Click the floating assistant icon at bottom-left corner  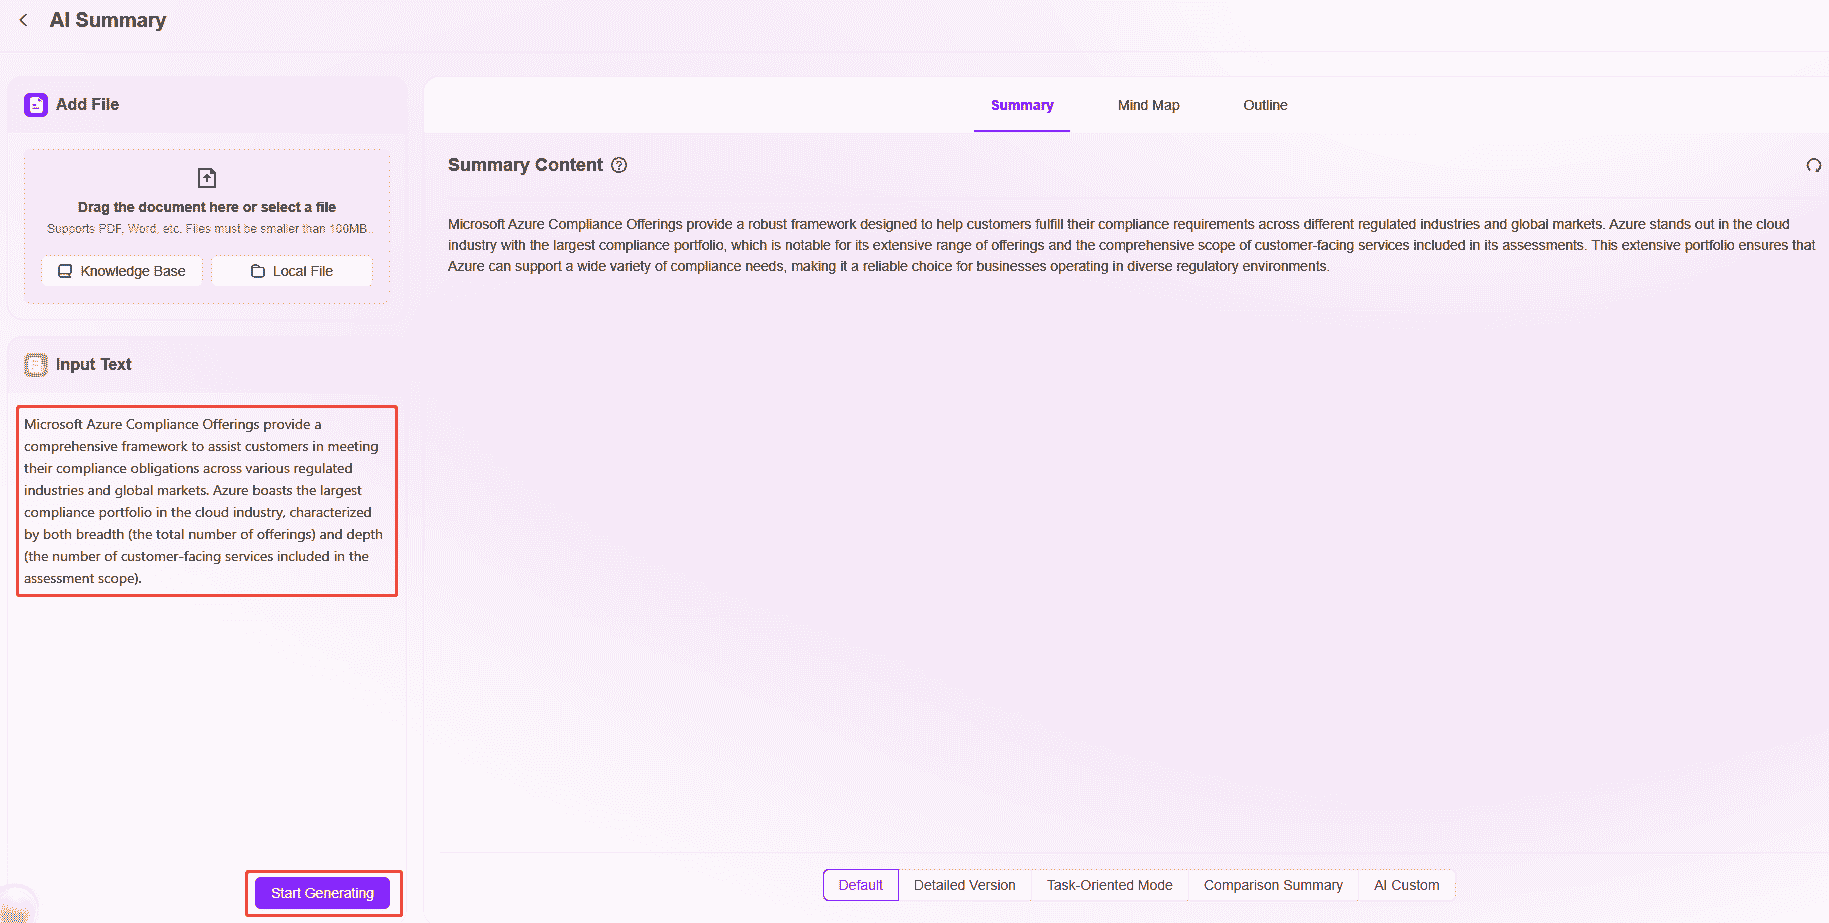14,907
